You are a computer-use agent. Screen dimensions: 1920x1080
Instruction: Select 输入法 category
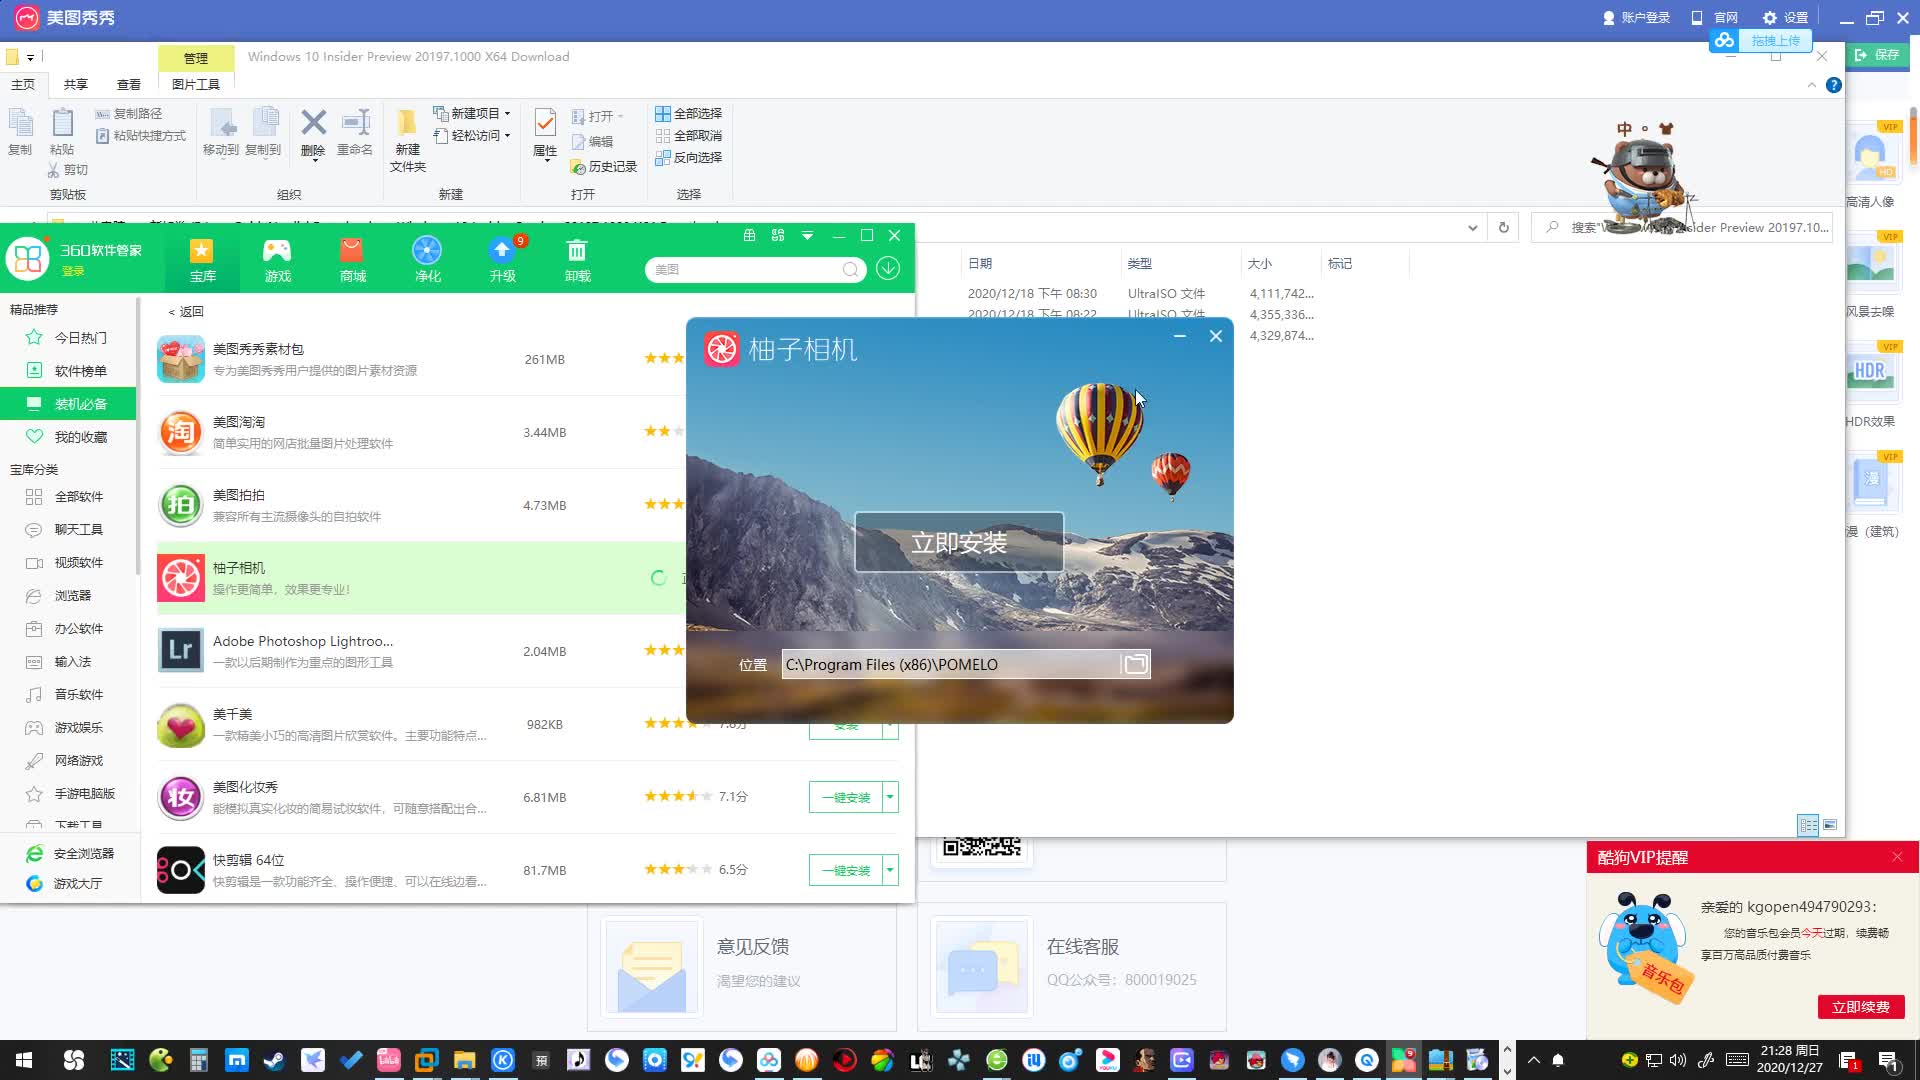[68, 662]
